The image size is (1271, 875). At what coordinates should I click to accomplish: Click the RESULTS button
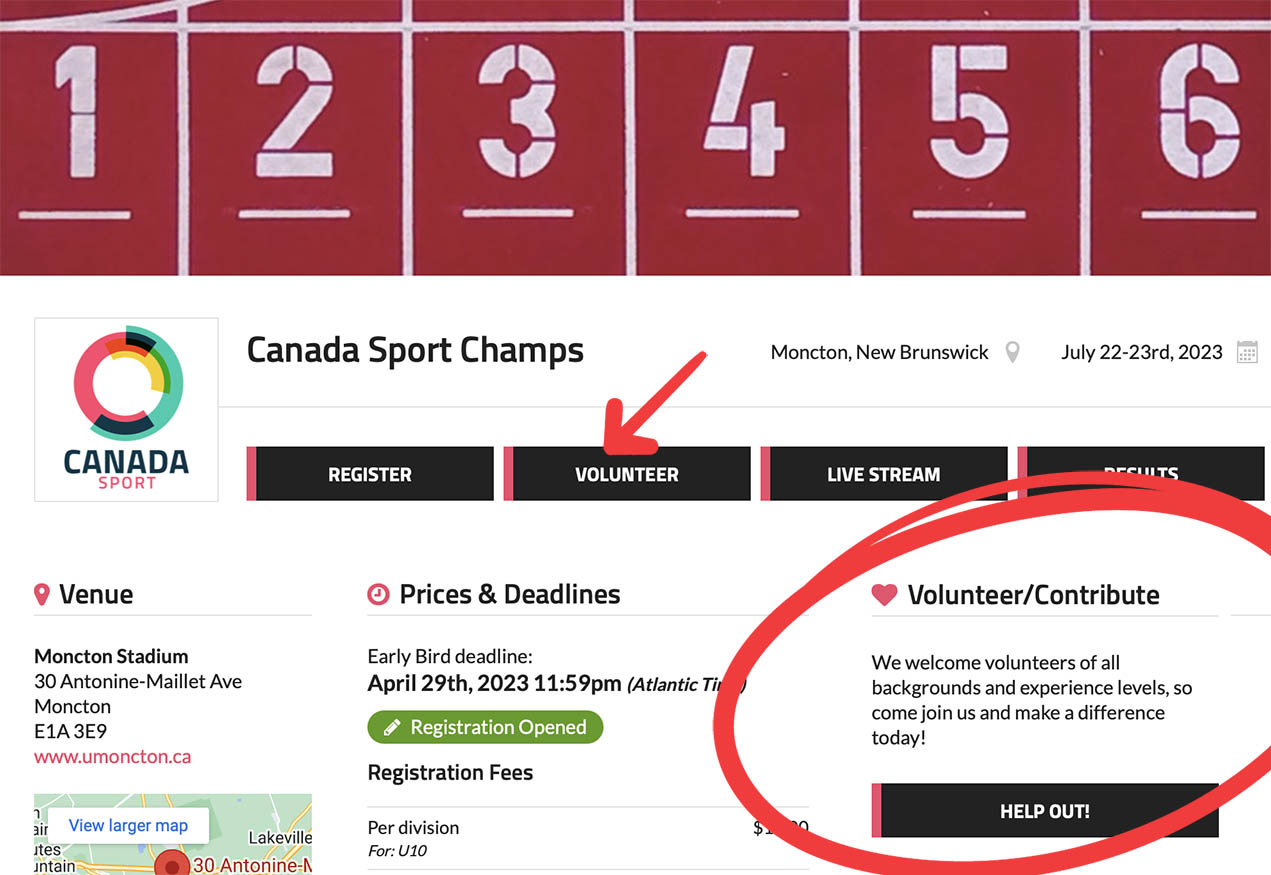(x=1141, y=475)
